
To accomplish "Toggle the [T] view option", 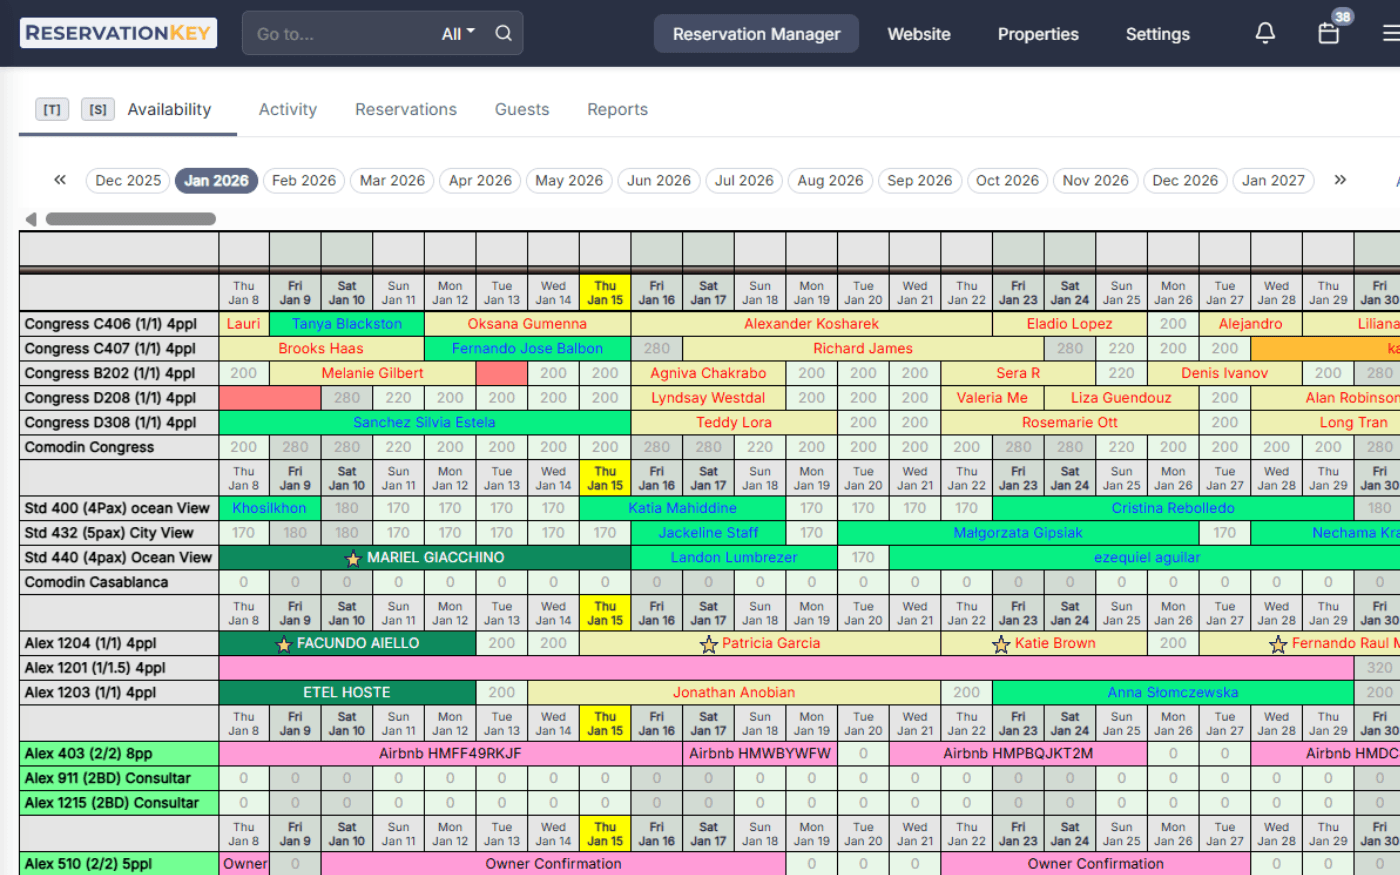I will point(51,109).
